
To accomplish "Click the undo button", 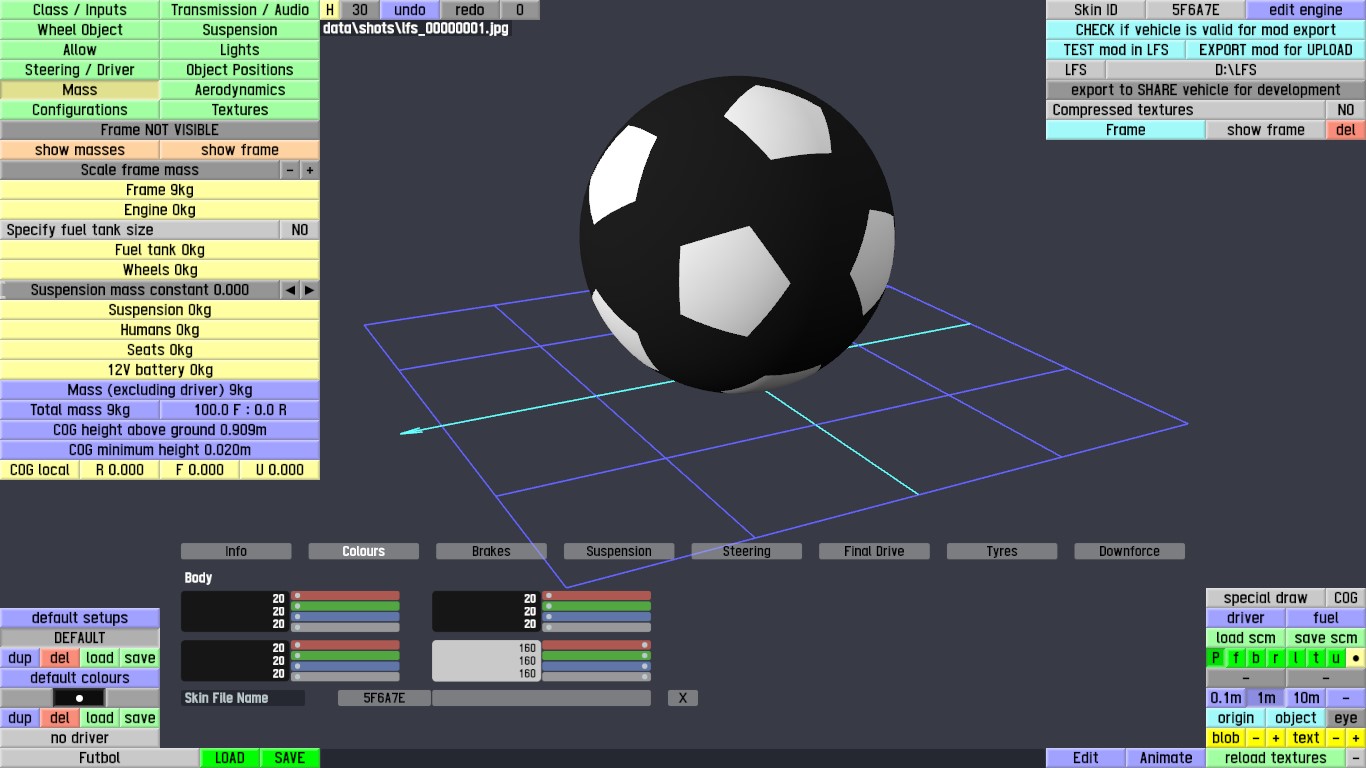I will [x=410, y=10].
